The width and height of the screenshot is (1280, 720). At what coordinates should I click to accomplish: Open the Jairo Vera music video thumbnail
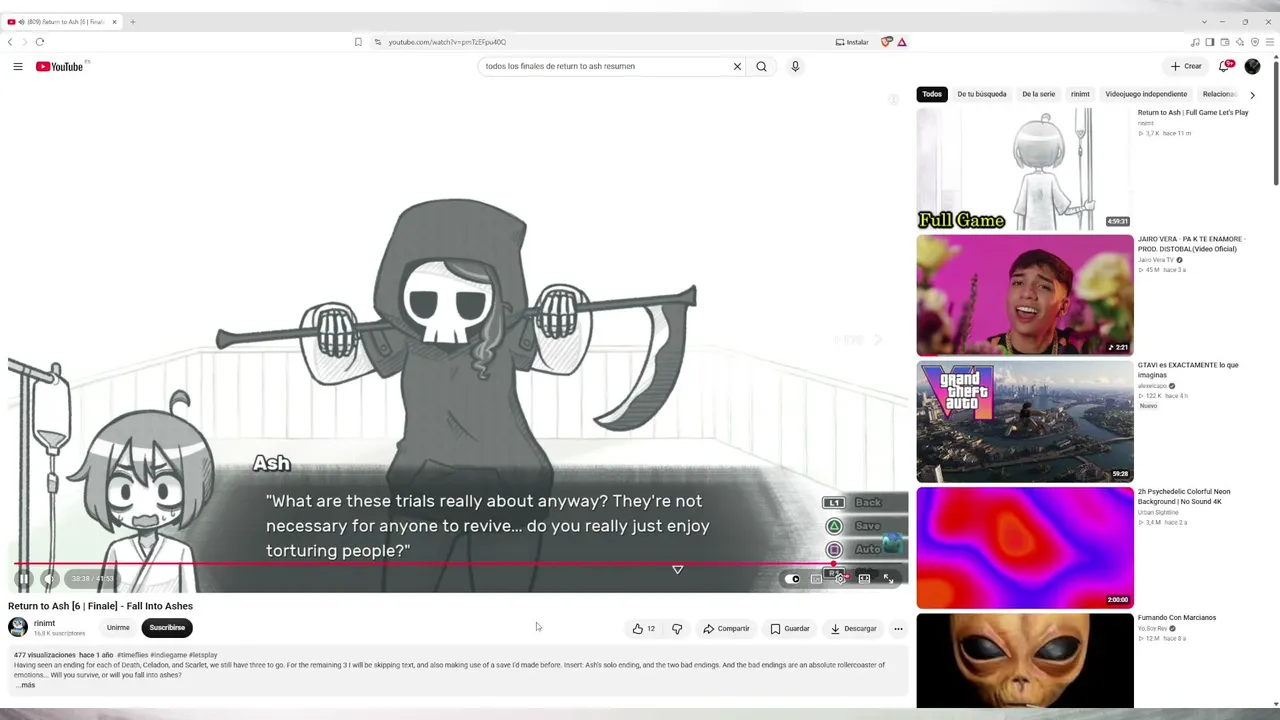[x=1025, y=295]
